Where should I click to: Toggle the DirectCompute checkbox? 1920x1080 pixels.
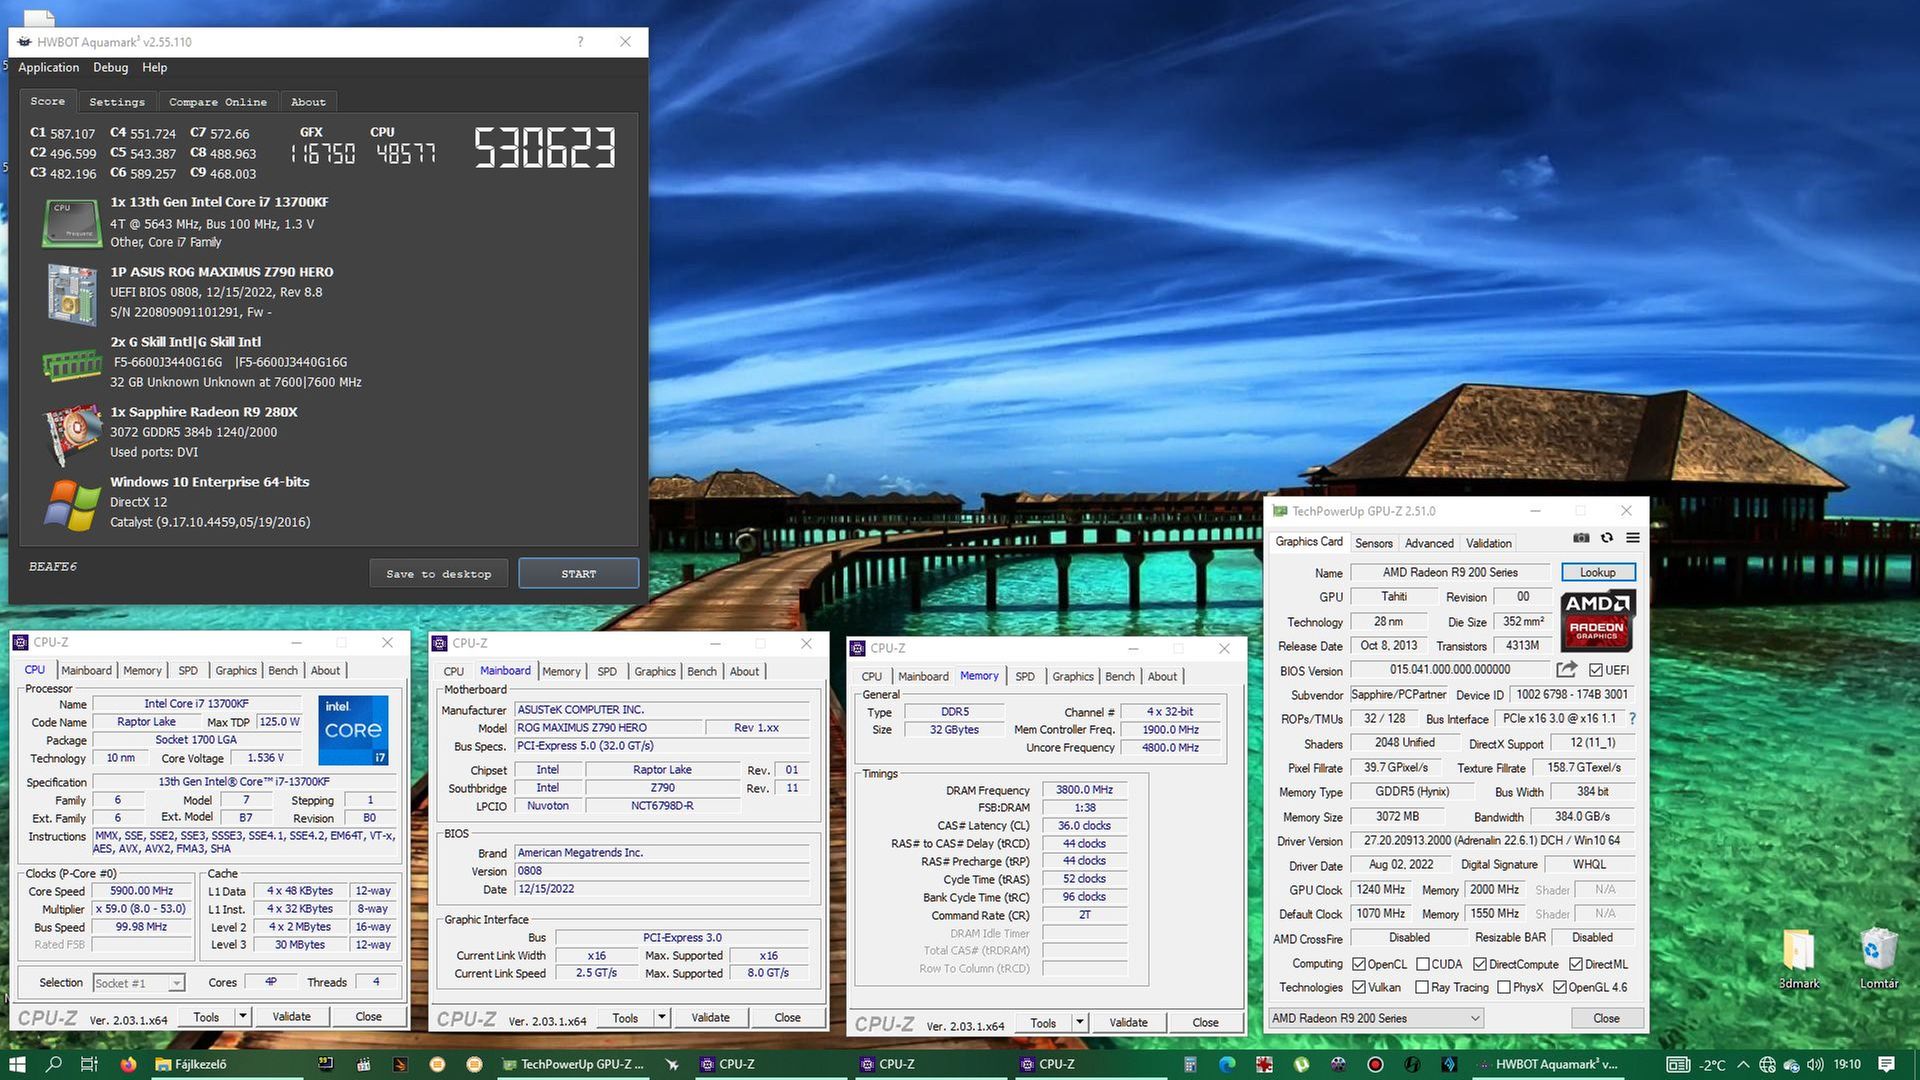click(x=1480, y=964)
